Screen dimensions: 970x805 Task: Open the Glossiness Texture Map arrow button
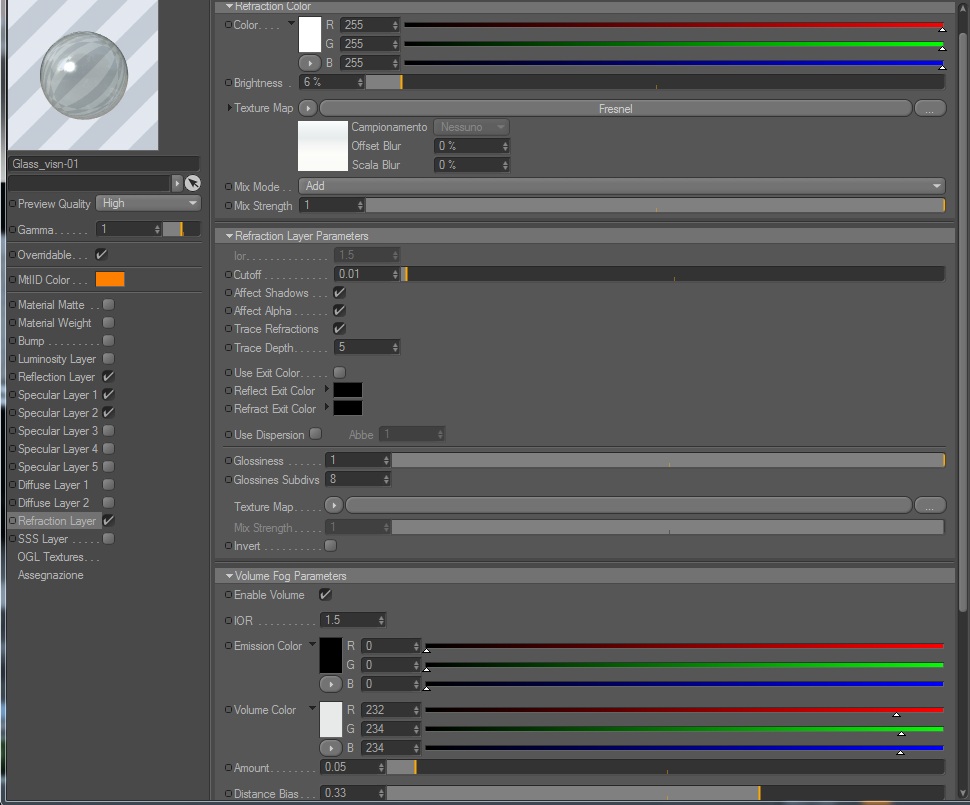coord(333,506)
